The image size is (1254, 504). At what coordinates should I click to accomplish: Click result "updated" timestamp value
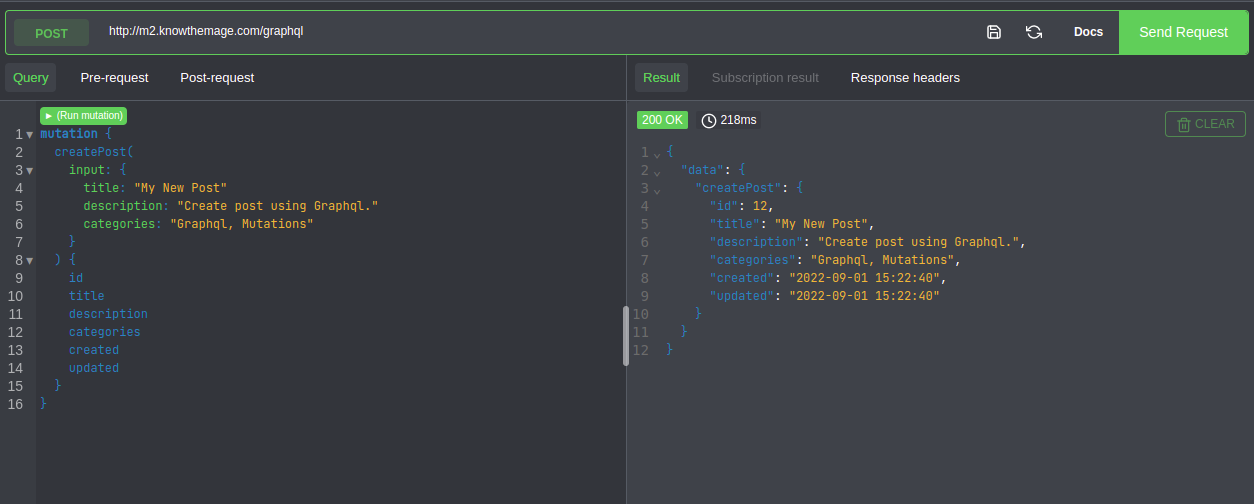[x=864, y=296]
